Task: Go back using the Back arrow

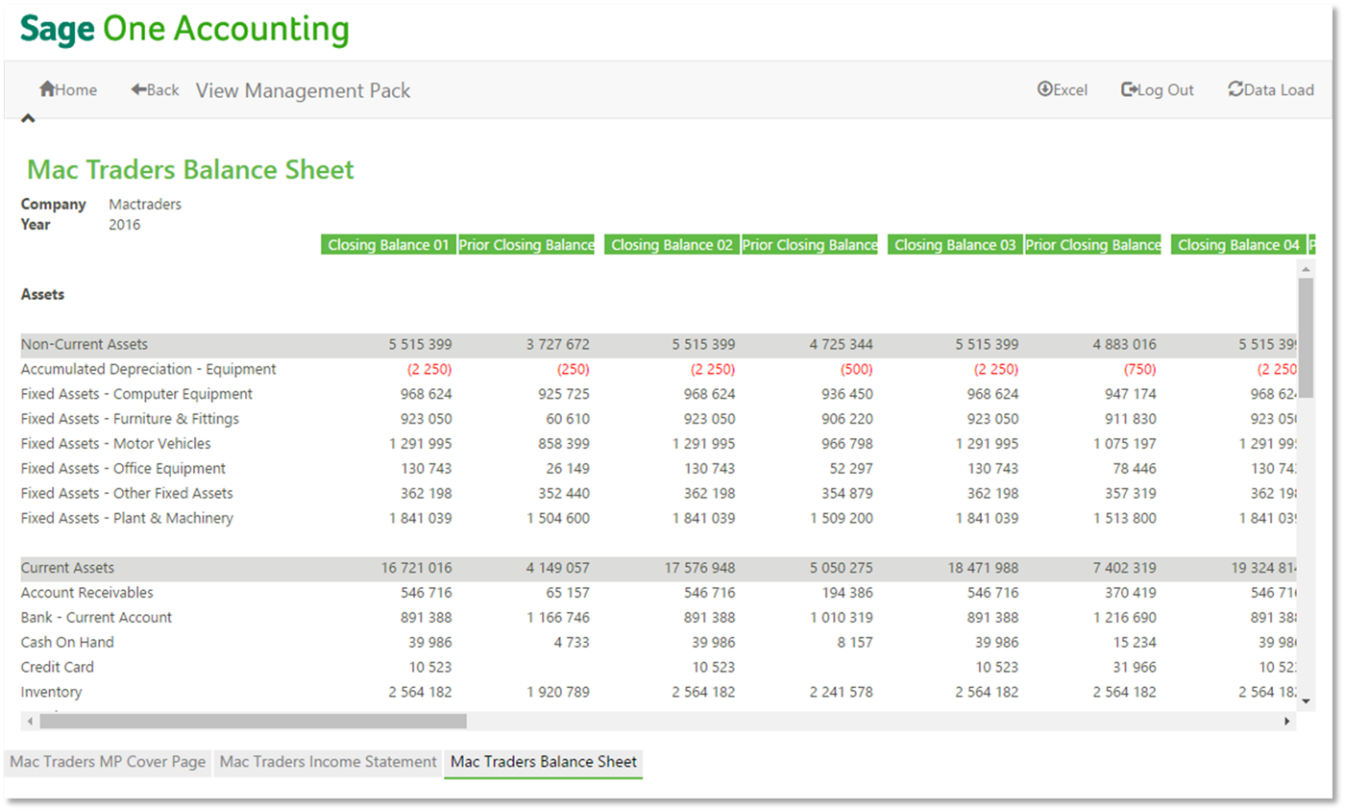Action: [x=139, y=89]
